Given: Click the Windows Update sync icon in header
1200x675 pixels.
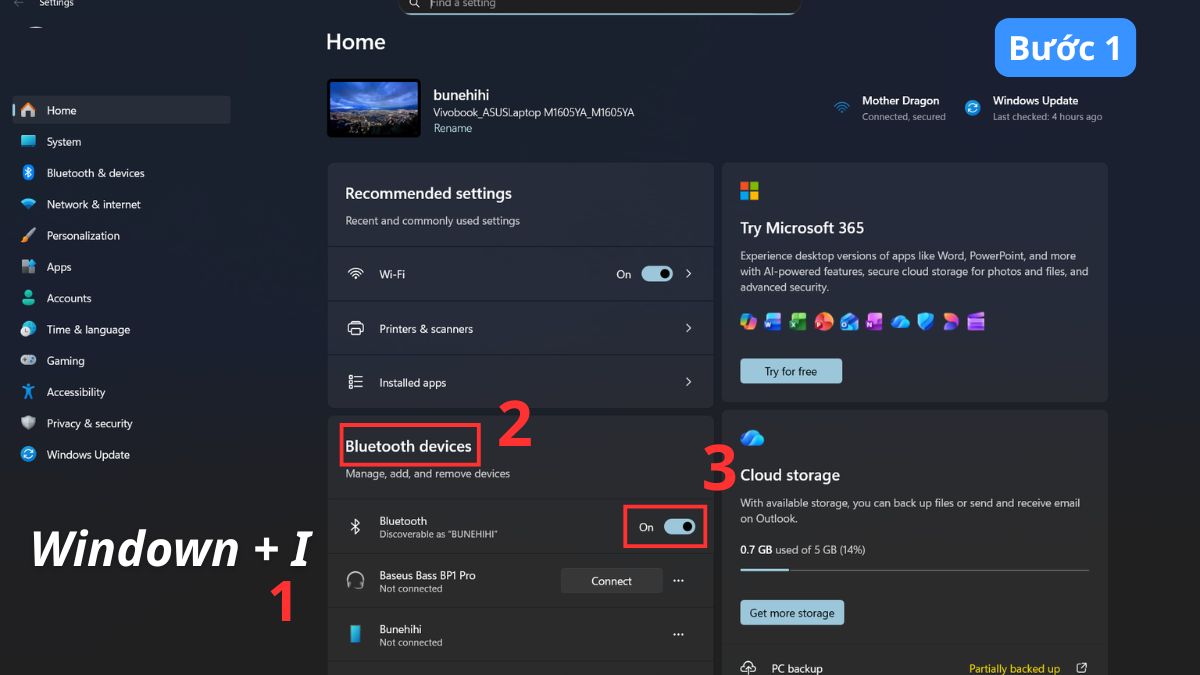Looking at the screenshot, I should [972, 107].
